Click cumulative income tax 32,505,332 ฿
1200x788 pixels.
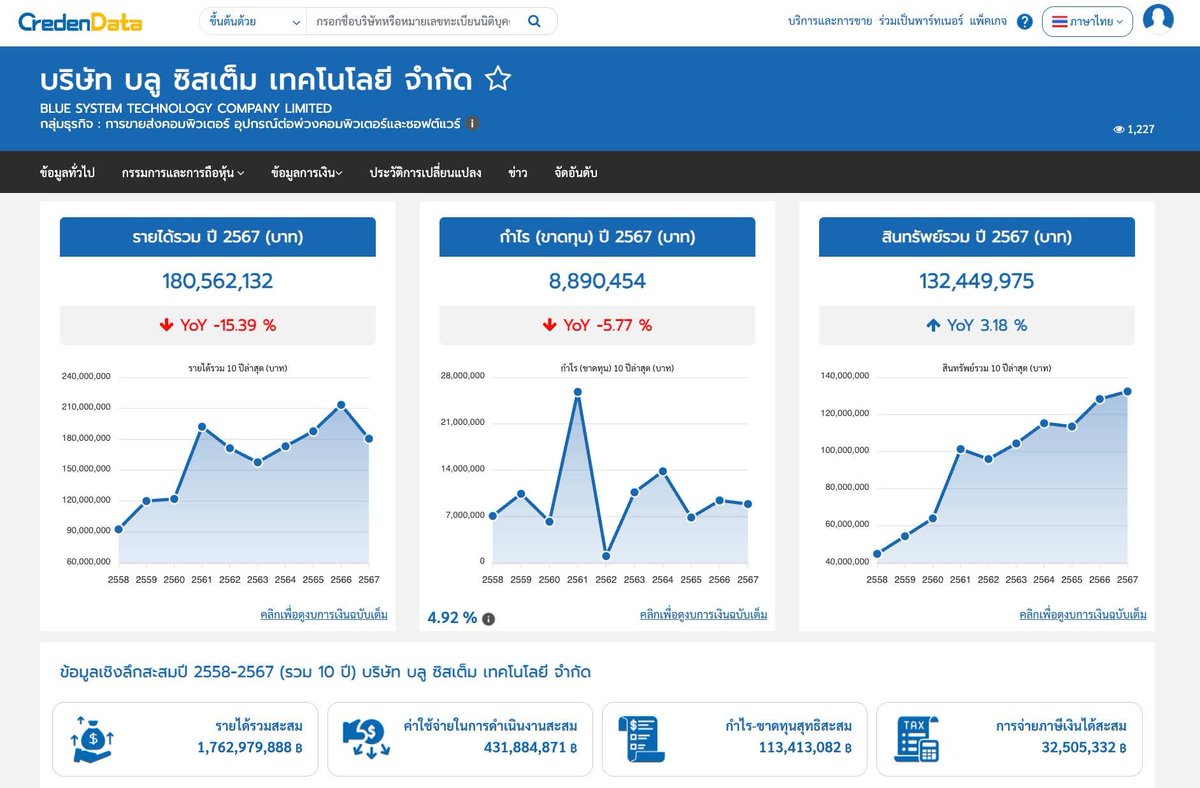tap(1084, 747)
